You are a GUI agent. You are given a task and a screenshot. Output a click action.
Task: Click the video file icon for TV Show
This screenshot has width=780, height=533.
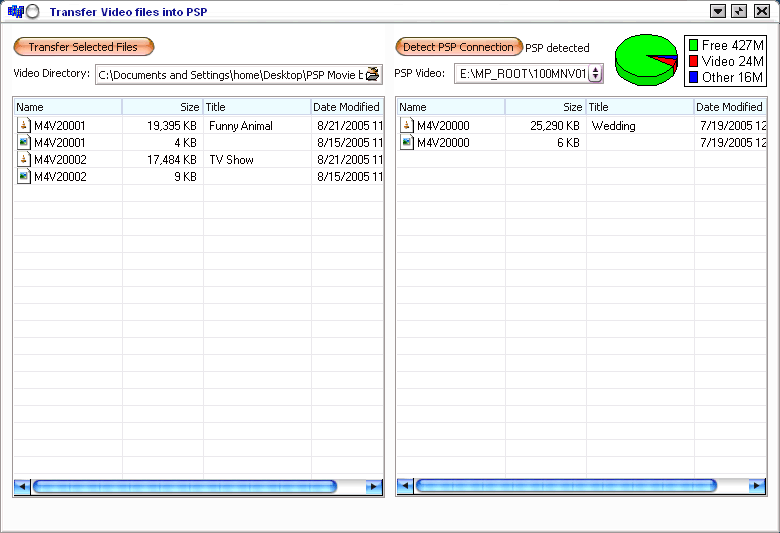[23, 159]
